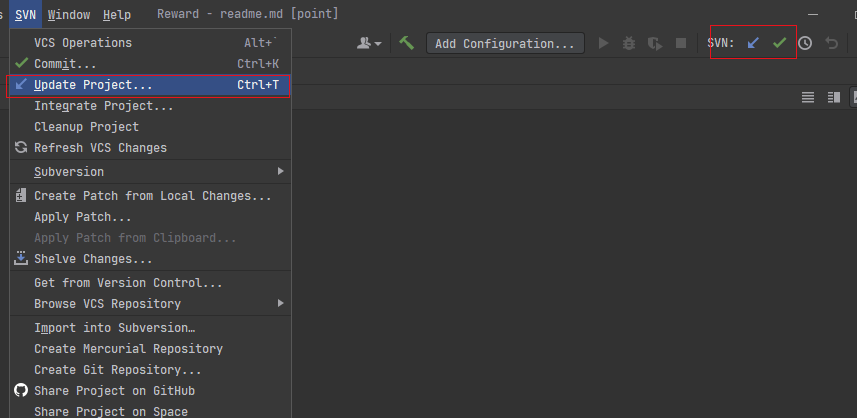The image size is (857, 418).
Task: Choose Import into Subversion… entry
Action: [150, 328]
